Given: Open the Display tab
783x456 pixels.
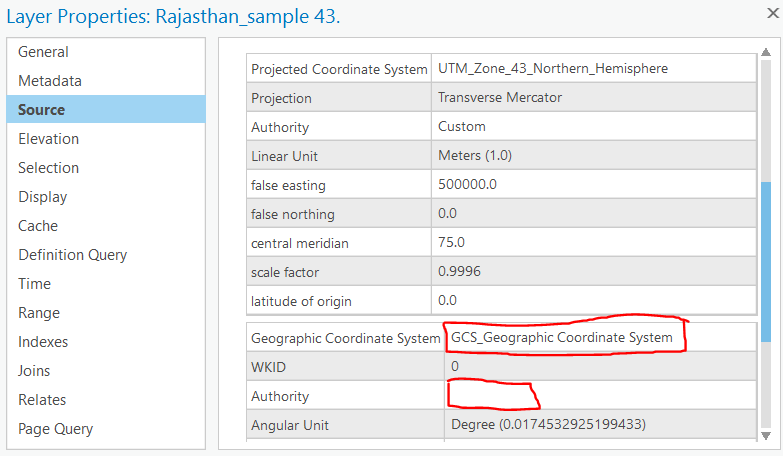Looking at the screenshot, I should 43,197.
